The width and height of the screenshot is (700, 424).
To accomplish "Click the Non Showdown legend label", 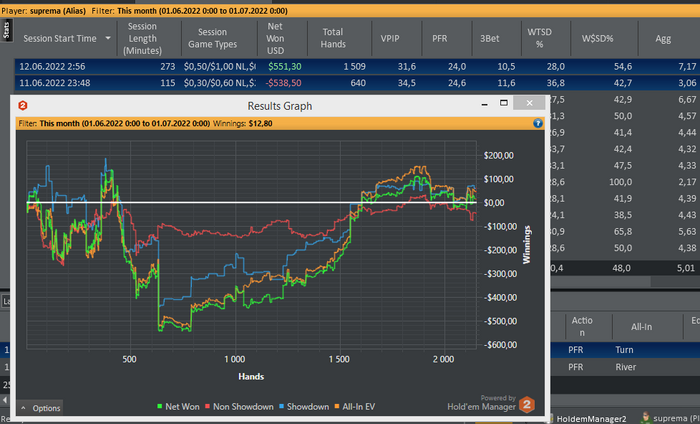I will (x=243, y=407).
